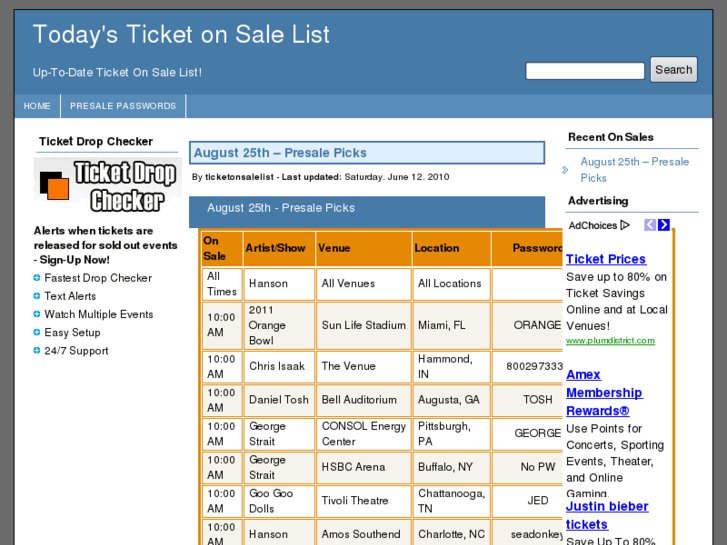This screenshot has height=545, width=727.
Task: Open the HOME menu item
Action: [x=37, y=106]
